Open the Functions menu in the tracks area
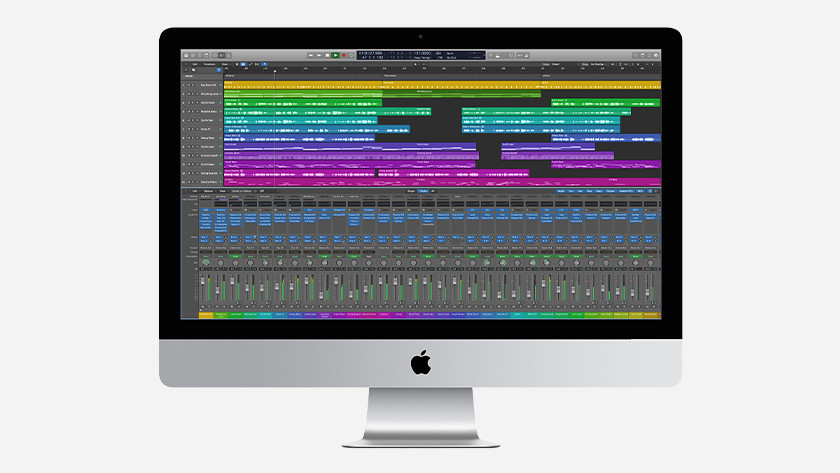The height and width of the screenshot is (473, 840). (x=211, y=63)
